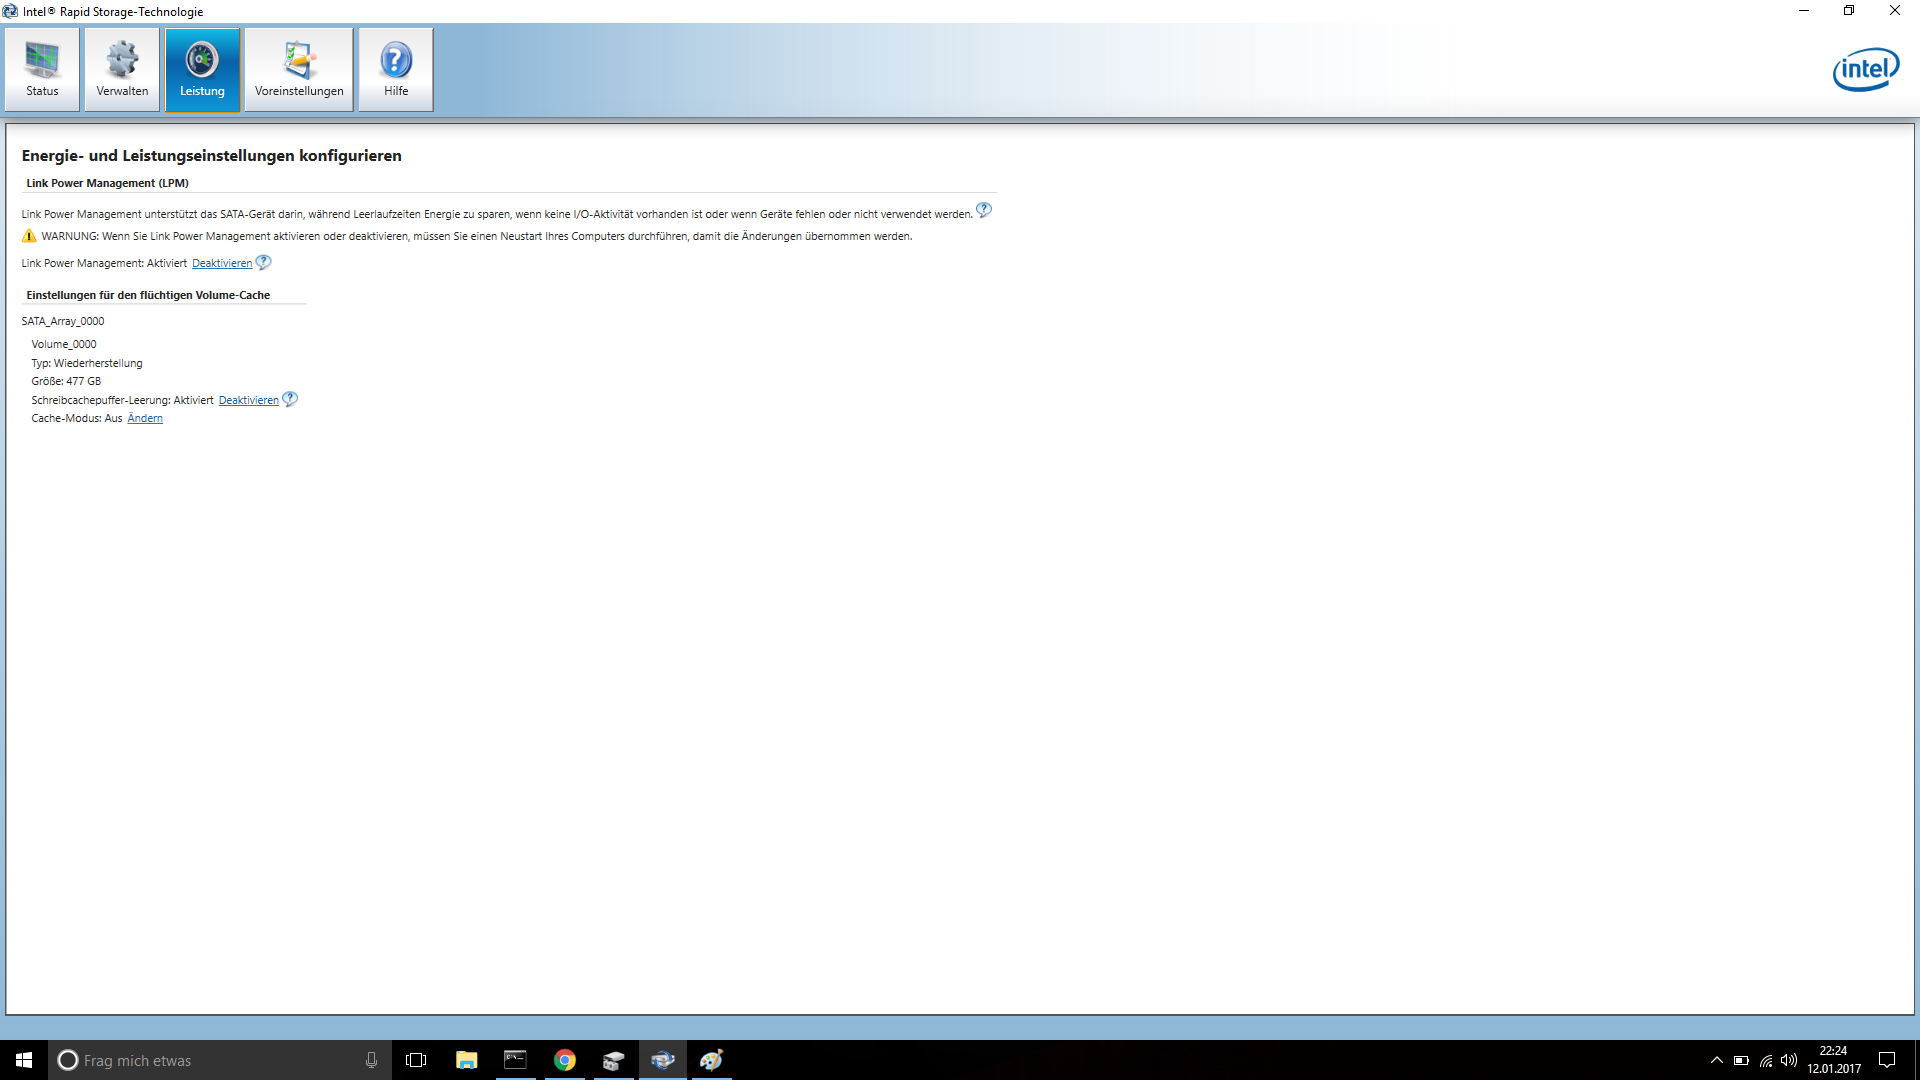Click help icon after LPM description text
This screenshot has height=1080, width=1920.
984,210
